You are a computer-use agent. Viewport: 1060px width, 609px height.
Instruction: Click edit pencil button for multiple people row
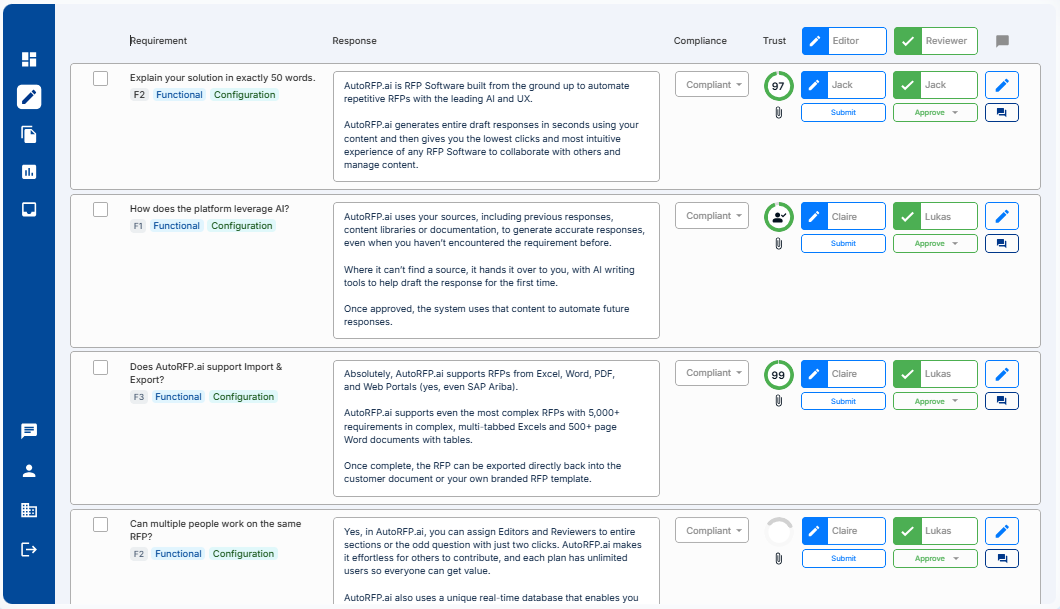[1002, 531]
